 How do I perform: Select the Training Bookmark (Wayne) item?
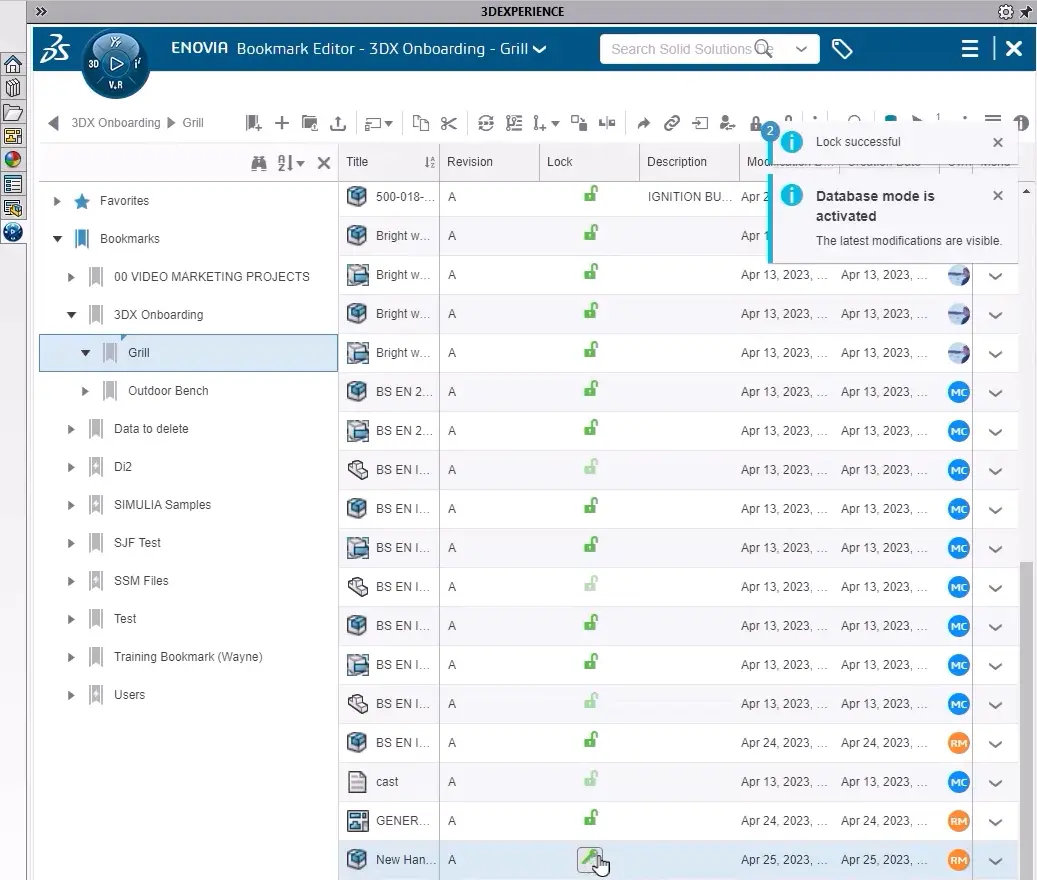point(188,657)
